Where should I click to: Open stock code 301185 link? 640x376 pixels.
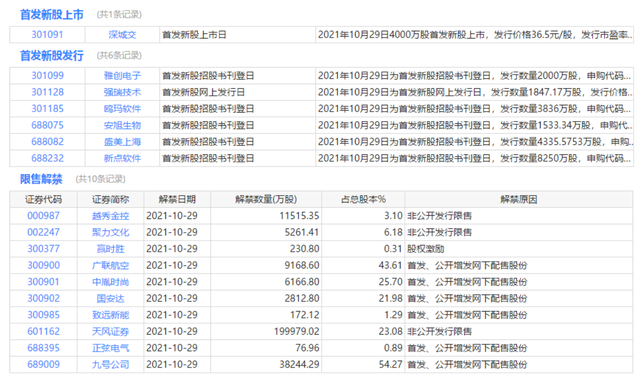(47, 109)
